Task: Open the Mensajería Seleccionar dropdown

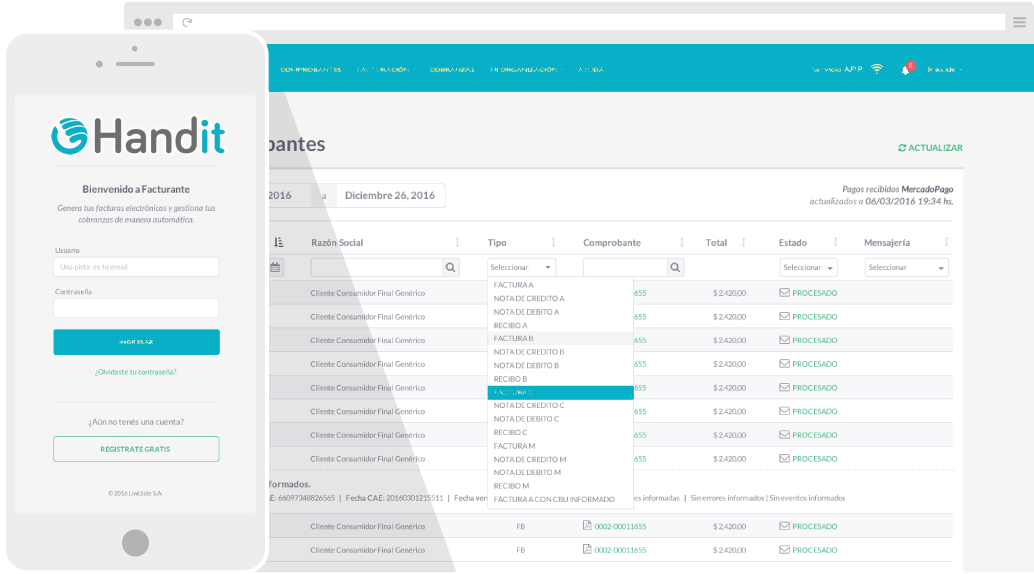Action: coord(906,267)
